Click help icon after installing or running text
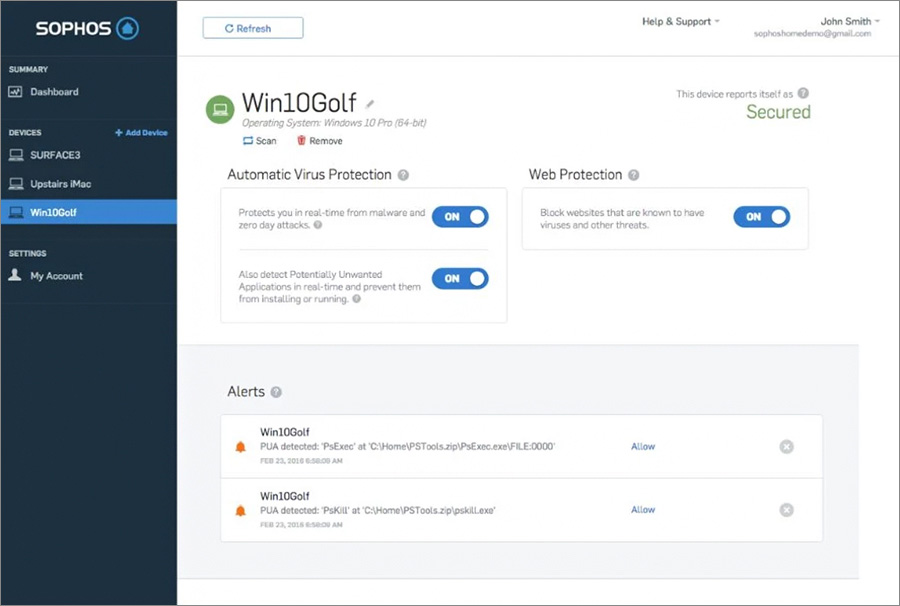Viewport: 900px width, 606px height. pos(356,299)
